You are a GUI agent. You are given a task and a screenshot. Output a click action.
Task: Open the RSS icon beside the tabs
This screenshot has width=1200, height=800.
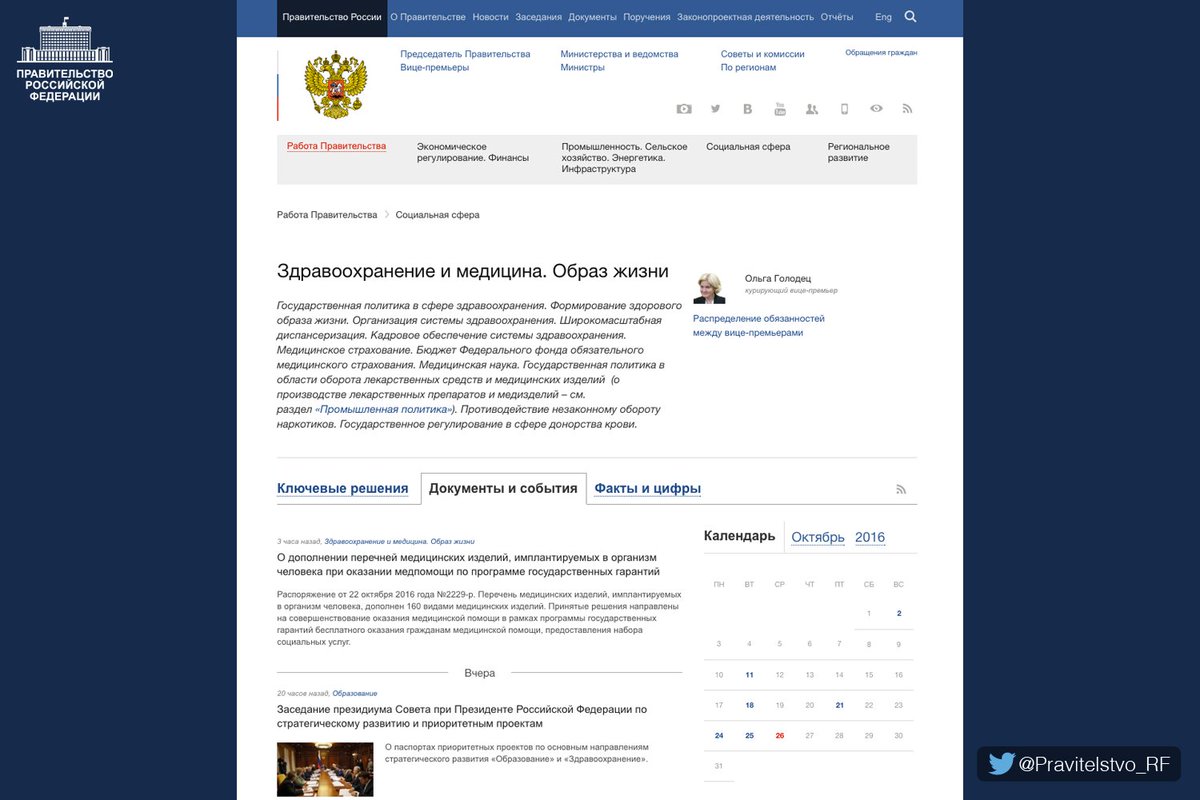(x=901, y=489)
